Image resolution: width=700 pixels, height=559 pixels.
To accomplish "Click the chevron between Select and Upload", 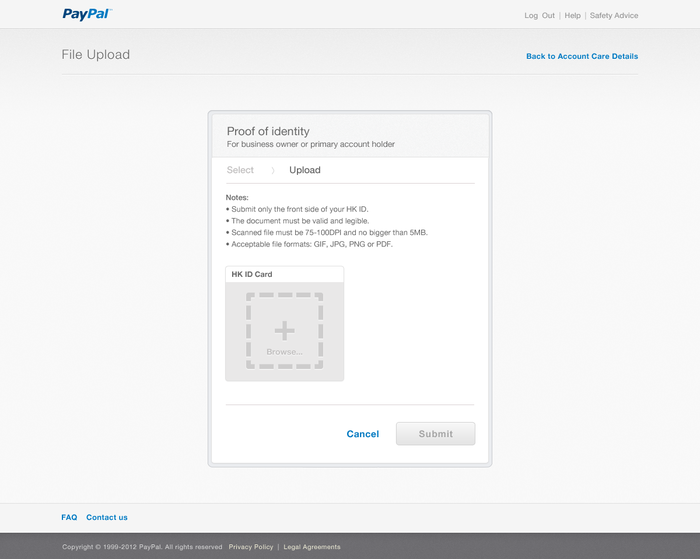I will click(x=273, y=171).
